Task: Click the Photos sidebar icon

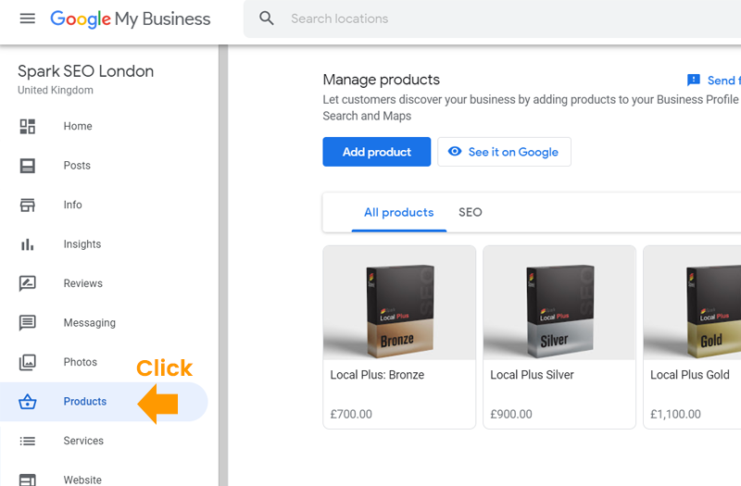Action: [x=27, y=362]
